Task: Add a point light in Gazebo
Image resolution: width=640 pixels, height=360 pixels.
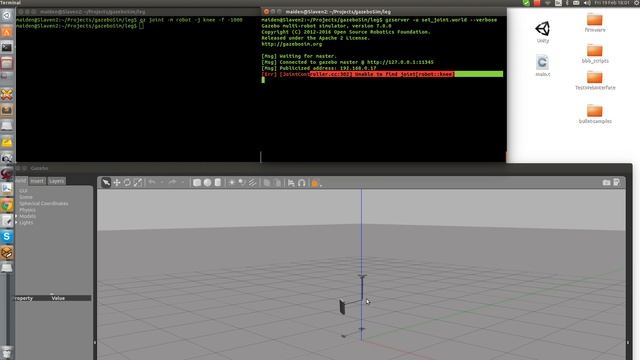Action: pos(232,182)
